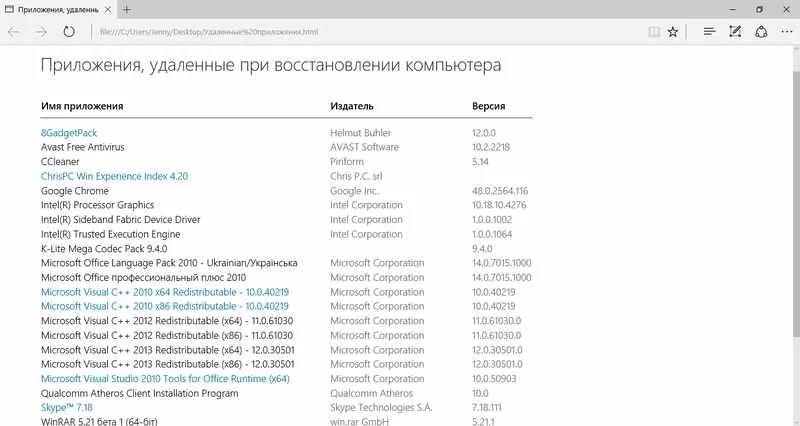Open reading view book icon
Viewport: 800px width, 426px height.
point(654,32)
